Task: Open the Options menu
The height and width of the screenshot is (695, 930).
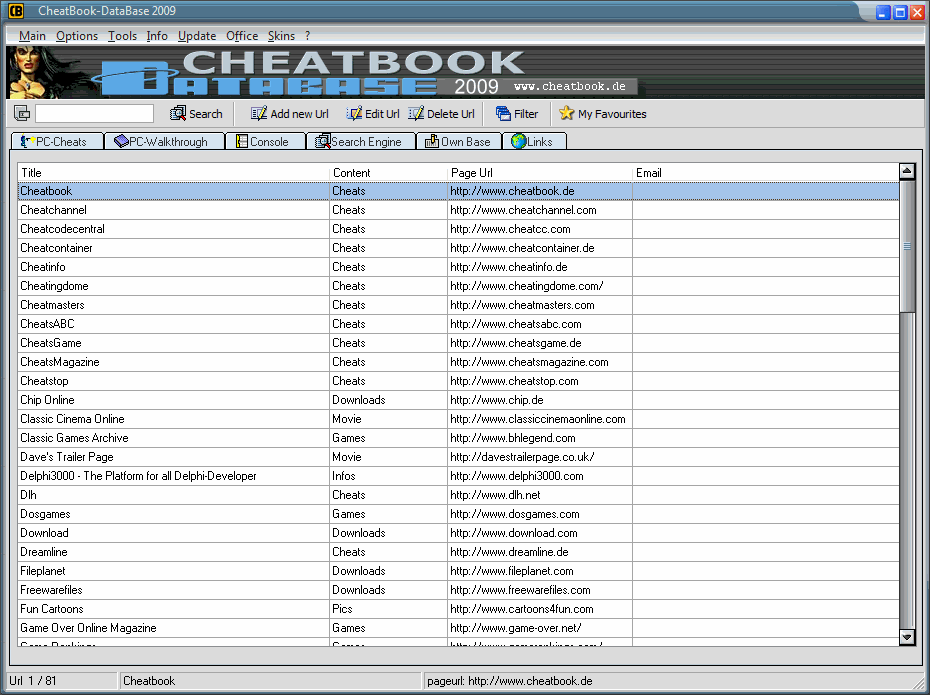Action: (77, 35)
